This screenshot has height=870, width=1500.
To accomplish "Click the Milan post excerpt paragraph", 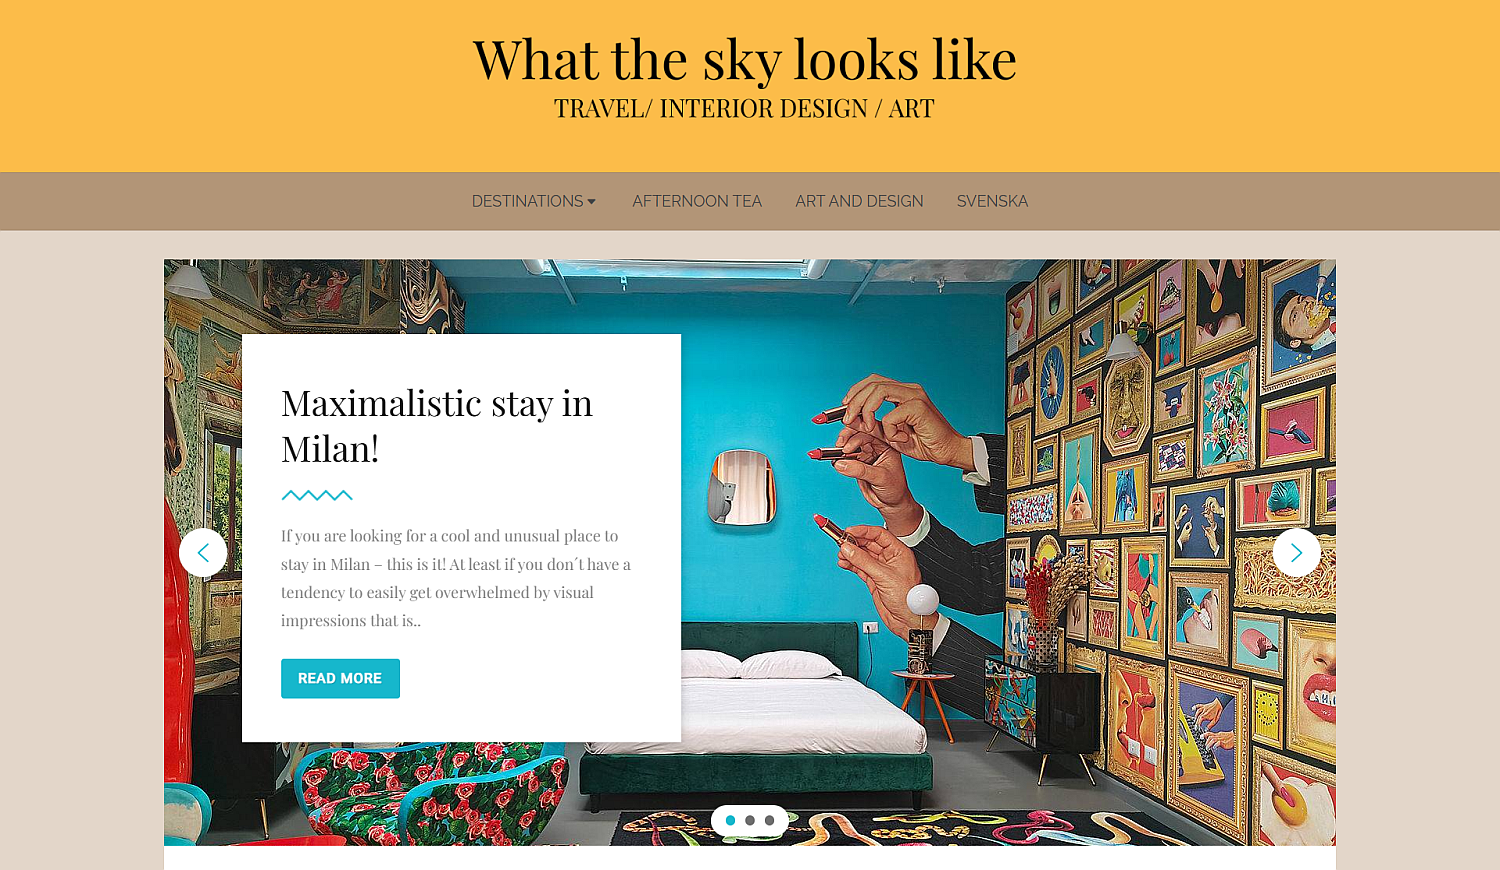I will tap(456, 578).
